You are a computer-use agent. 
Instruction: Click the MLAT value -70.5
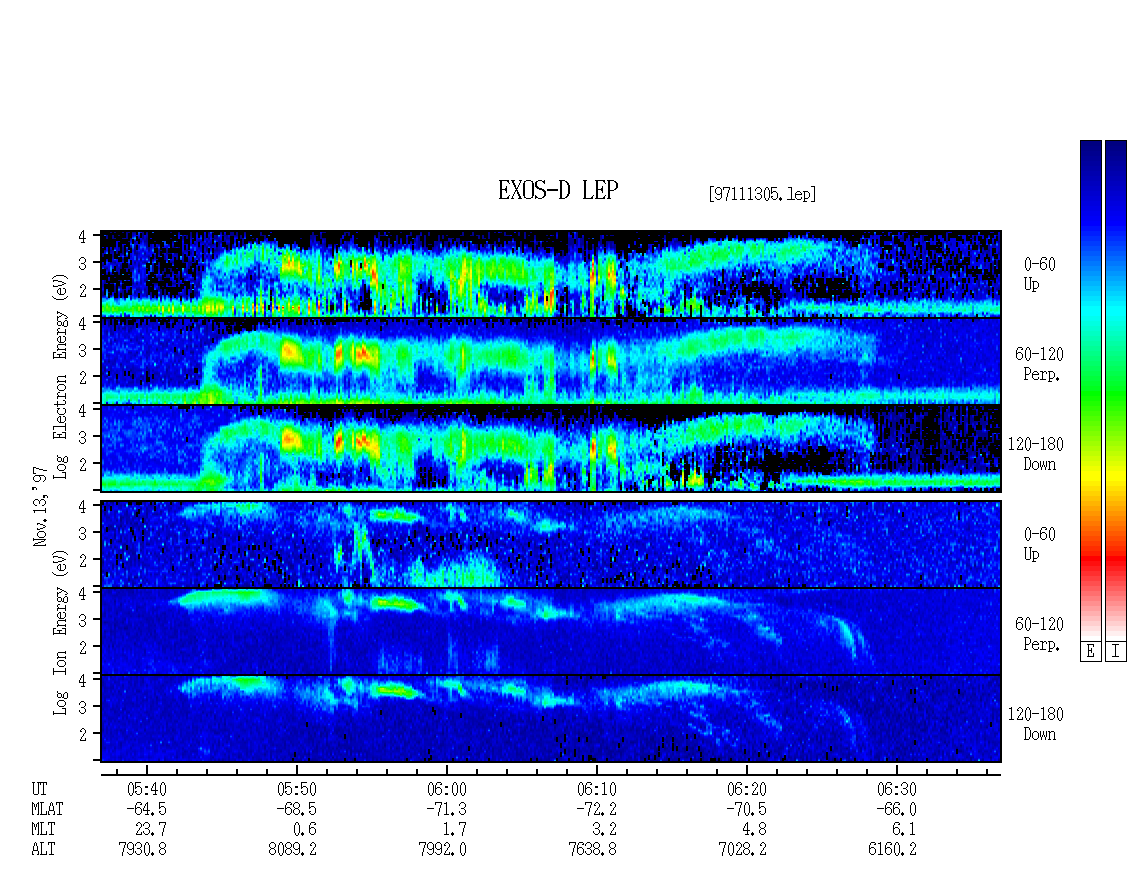pos(746,809)
